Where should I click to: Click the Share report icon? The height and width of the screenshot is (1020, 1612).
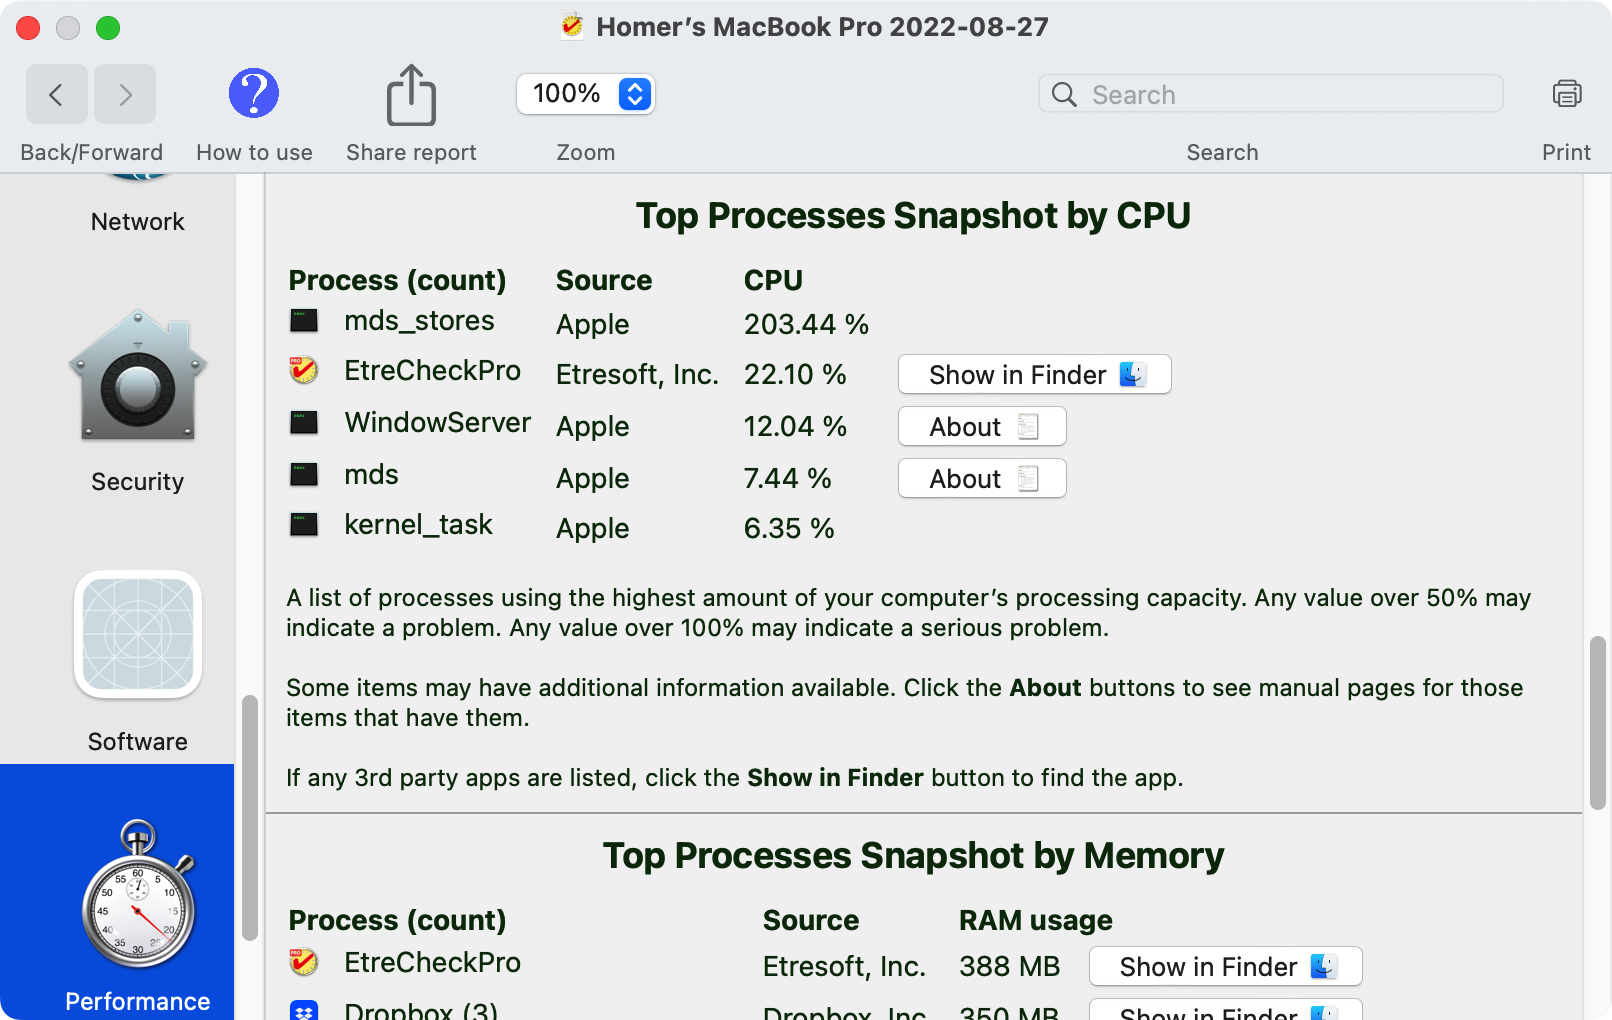[411, 96]
